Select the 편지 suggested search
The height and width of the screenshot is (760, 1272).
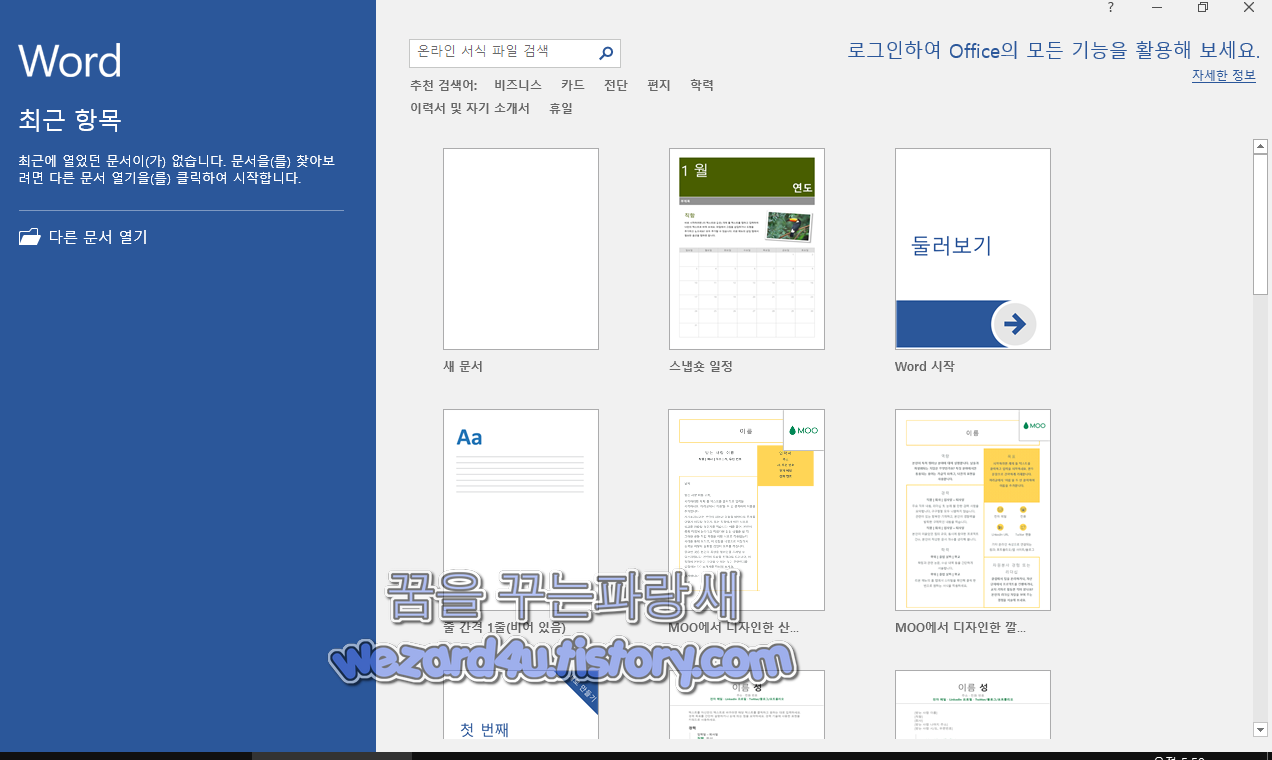659,85
